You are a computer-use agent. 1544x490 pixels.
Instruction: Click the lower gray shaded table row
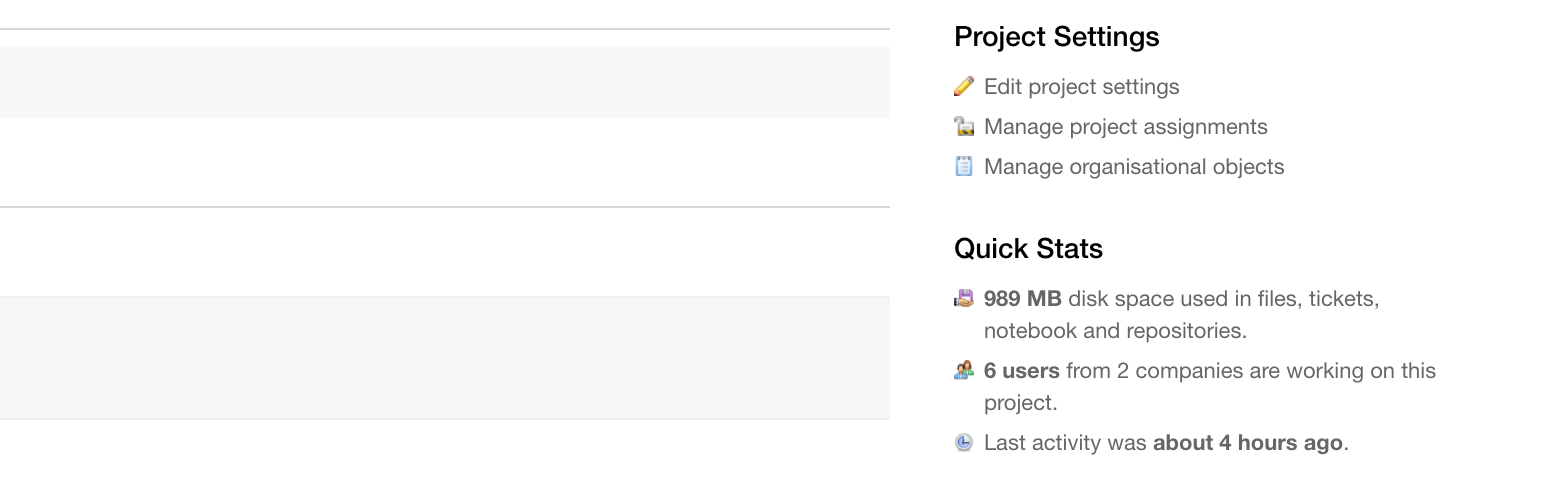445,357
